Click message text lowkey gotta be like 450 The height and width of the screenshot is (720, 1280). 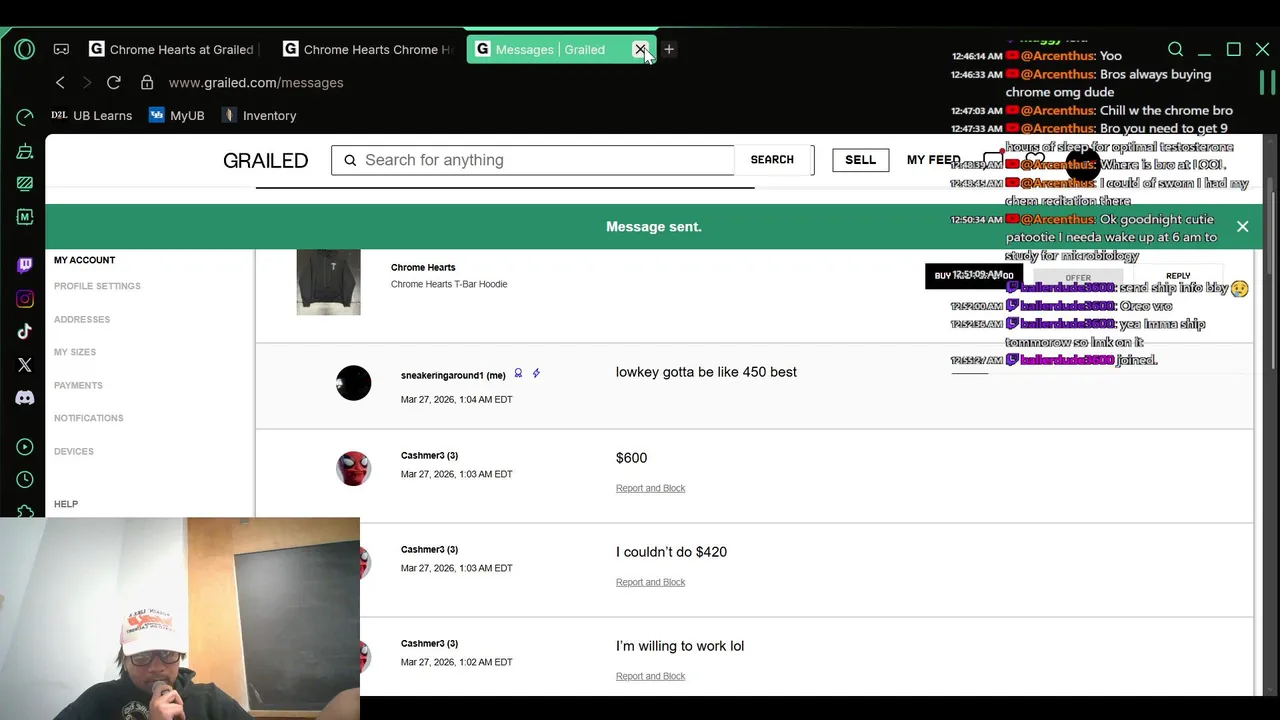(706, 372)
